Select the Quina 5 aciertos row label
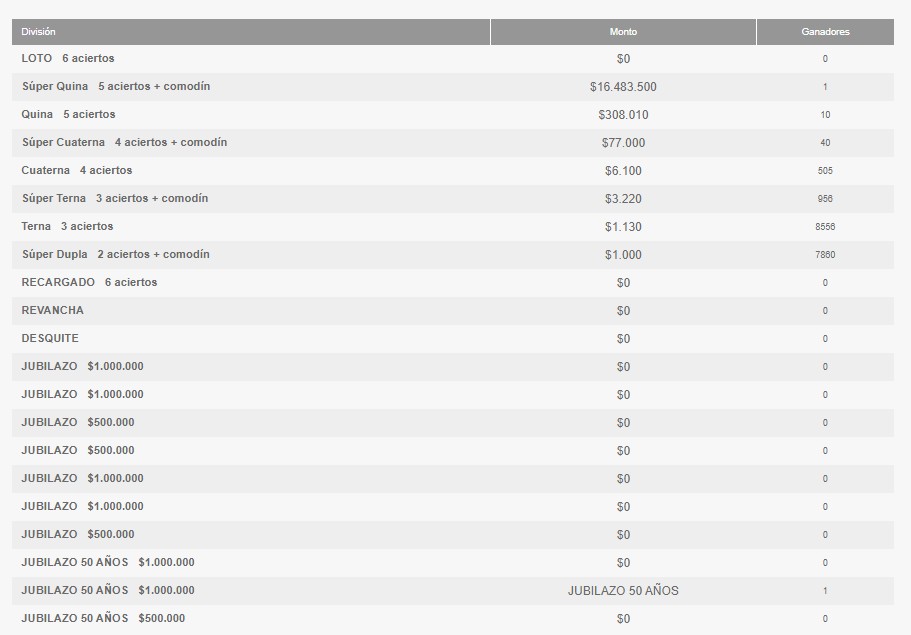 tap(68, 115)
